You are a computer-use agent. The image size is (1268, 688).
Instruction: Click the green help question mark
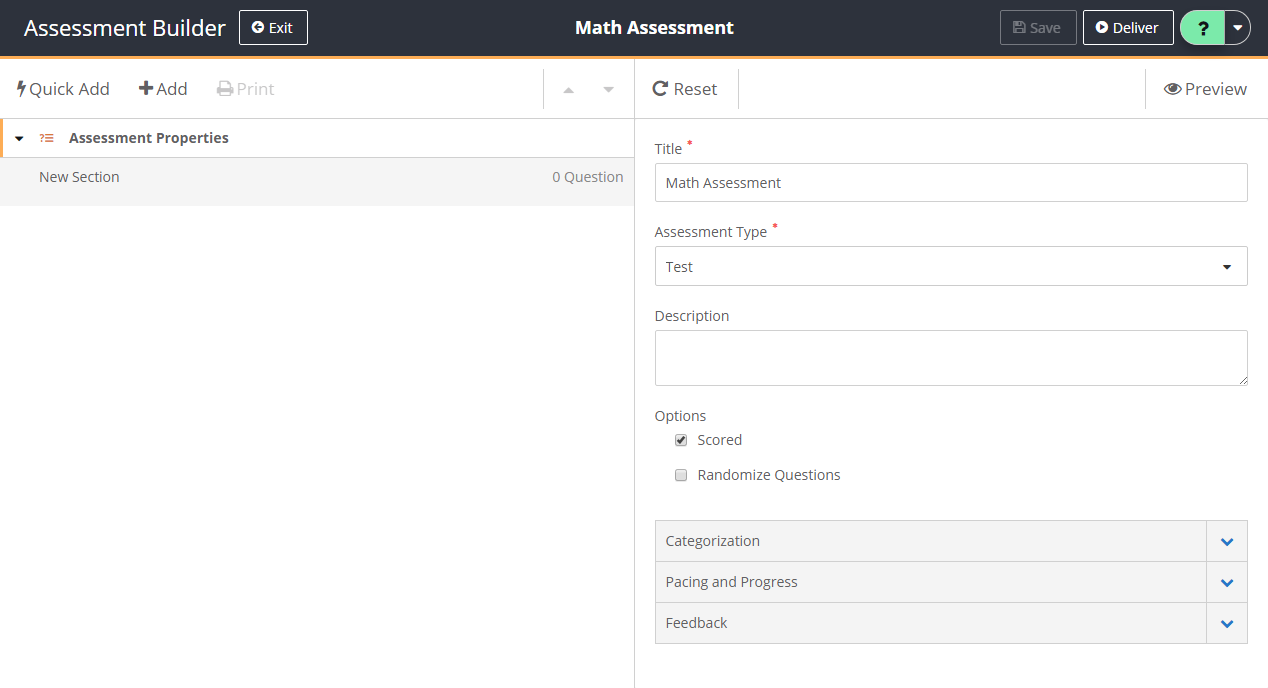pyautogui.click(x=1202, y=28)
